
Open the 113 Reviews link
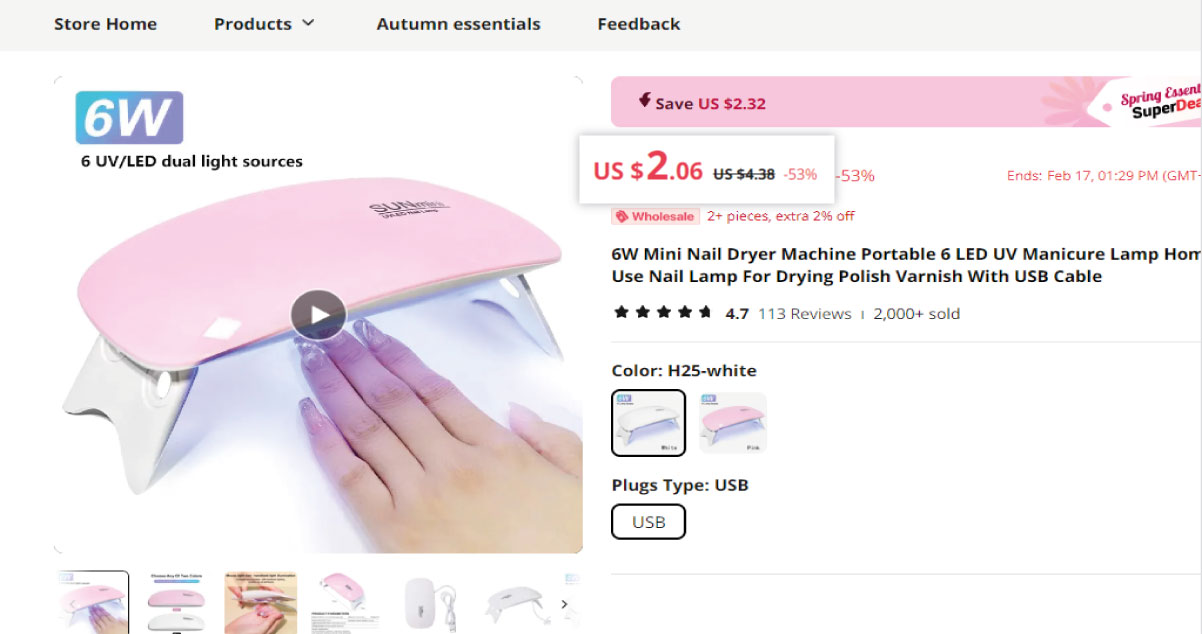[x=804, y=314]
